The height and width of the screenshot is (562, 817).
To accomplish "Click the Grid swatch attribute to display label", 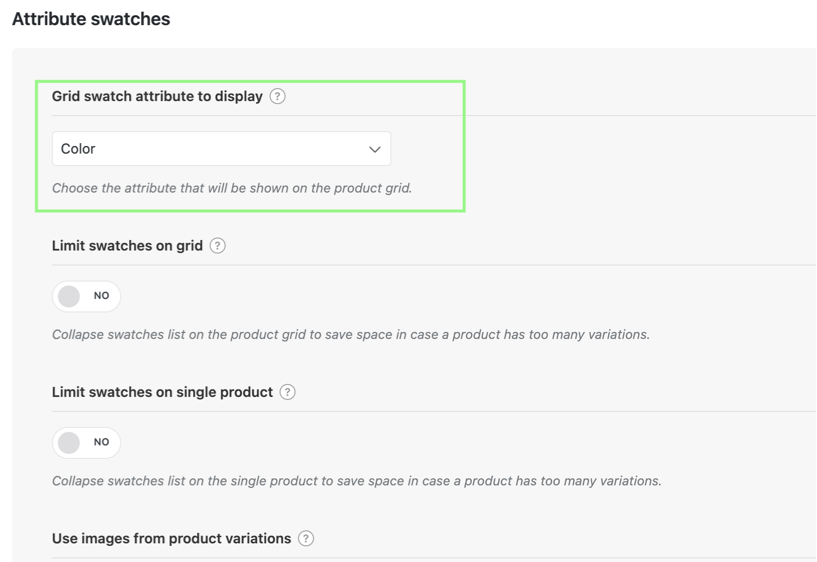I will coord(157,96).
